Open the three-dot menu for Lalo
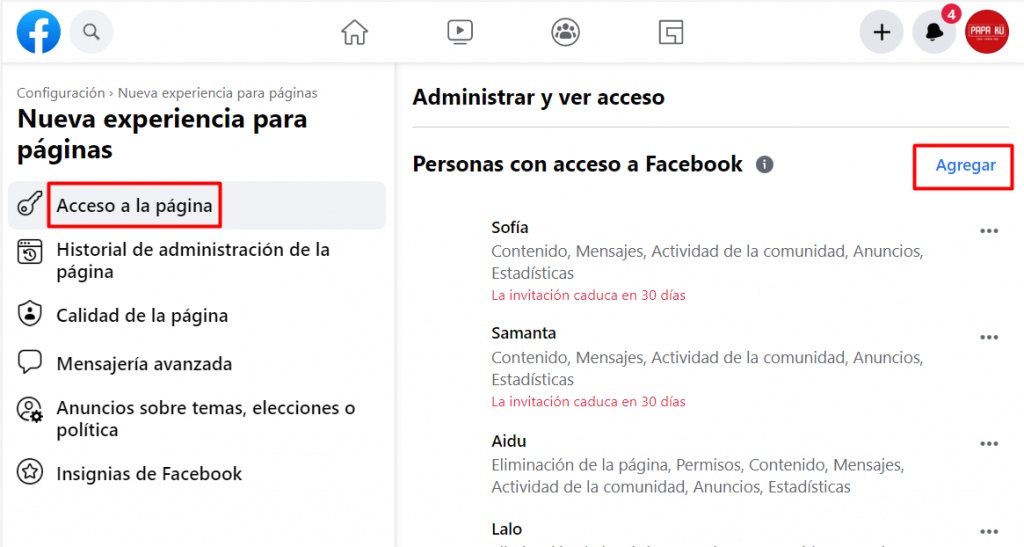 coord(989,532)
